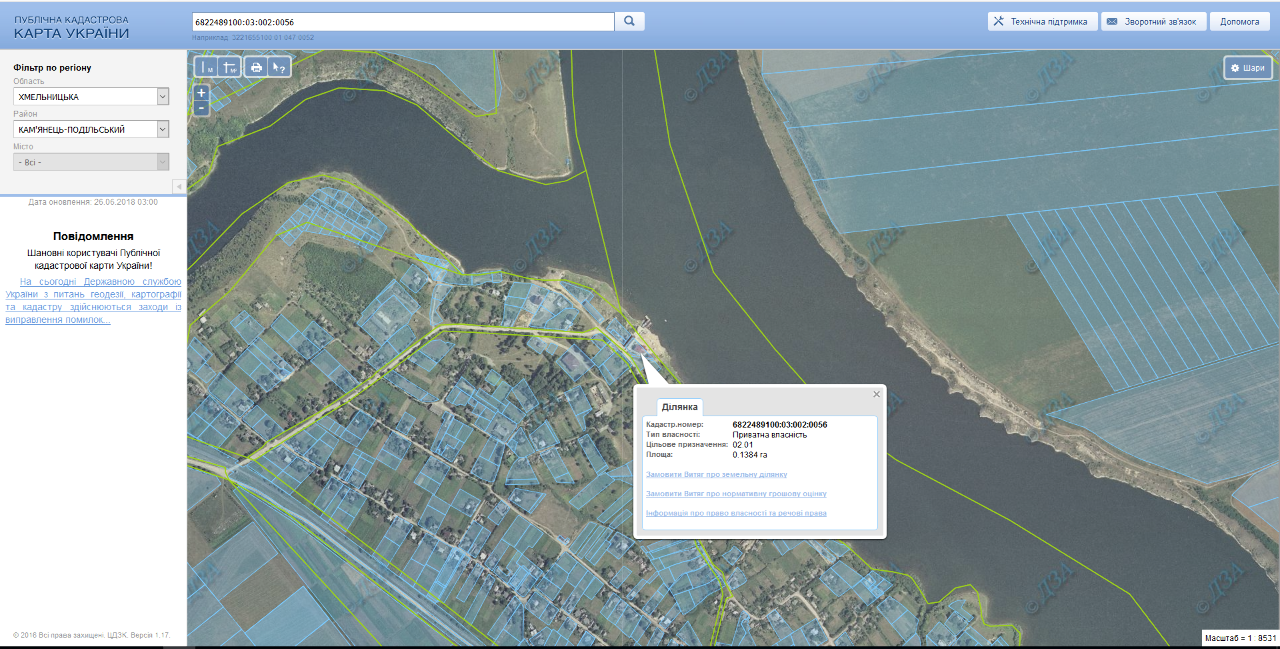Click the magnifier search button
The image size is (1280, 649).
click(x=630, y=21)
